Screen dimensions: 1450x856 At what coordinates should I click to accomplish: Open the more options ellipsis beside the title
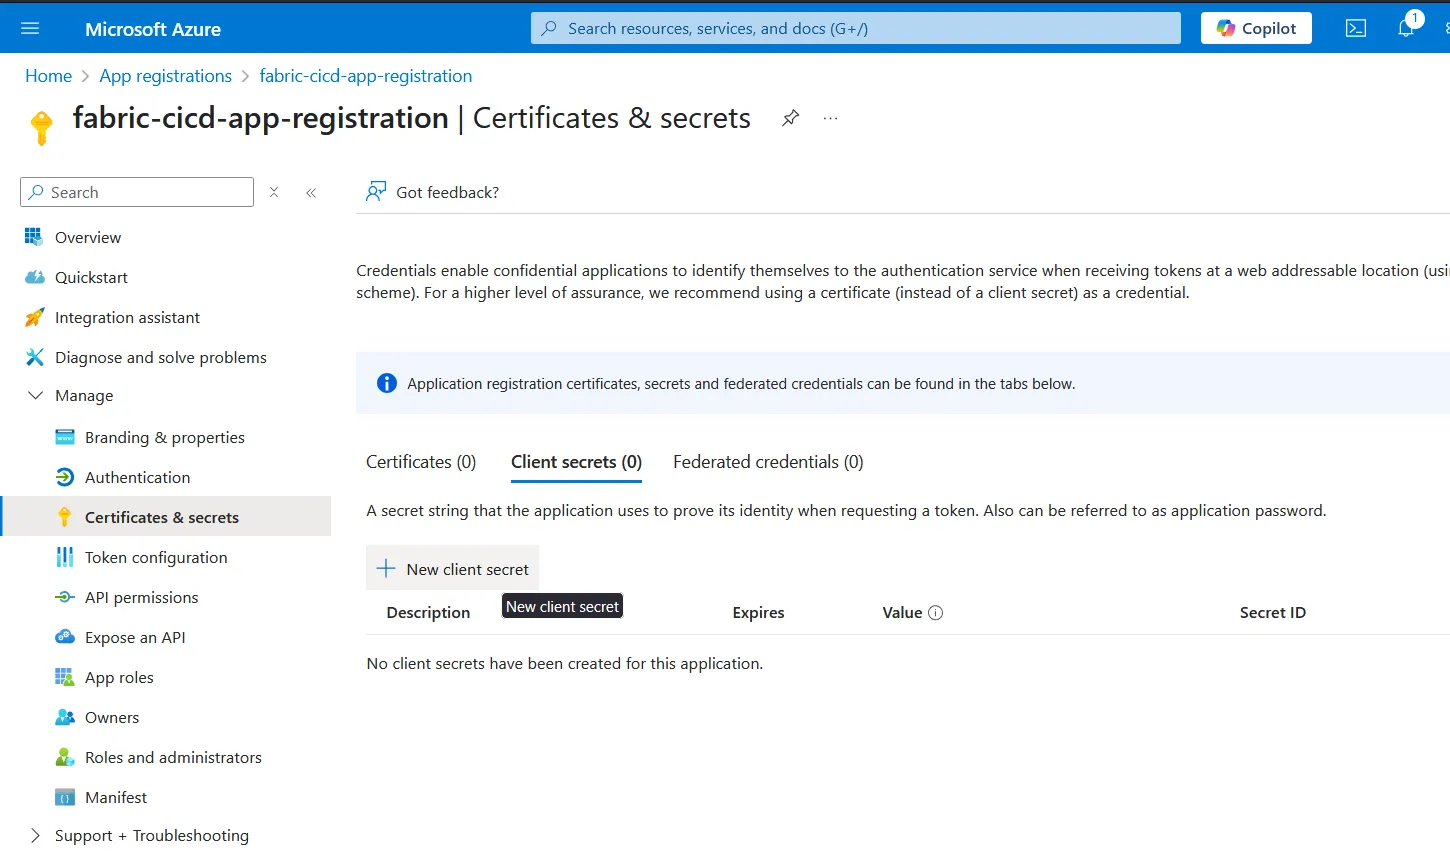tap(830, 118)
